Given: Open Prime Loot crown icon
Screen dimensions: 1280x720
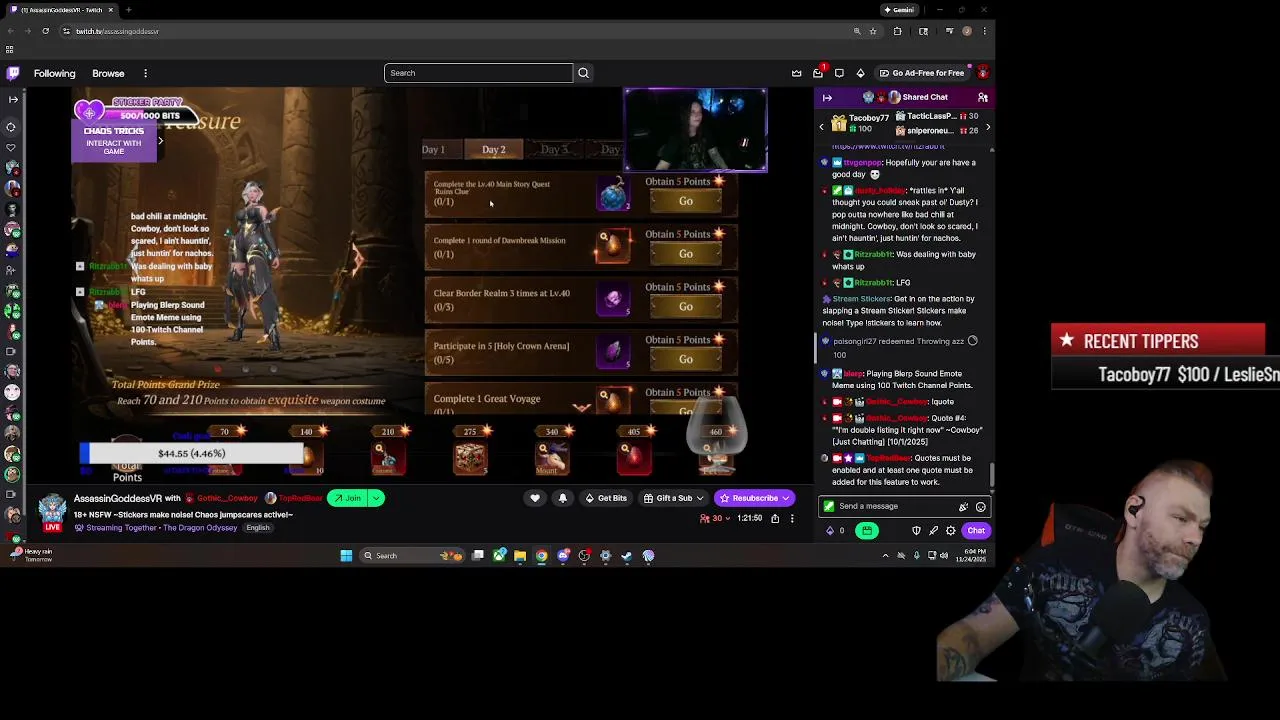Looking at the screenshot, I should pyautogui.click(x=796, y=73).
